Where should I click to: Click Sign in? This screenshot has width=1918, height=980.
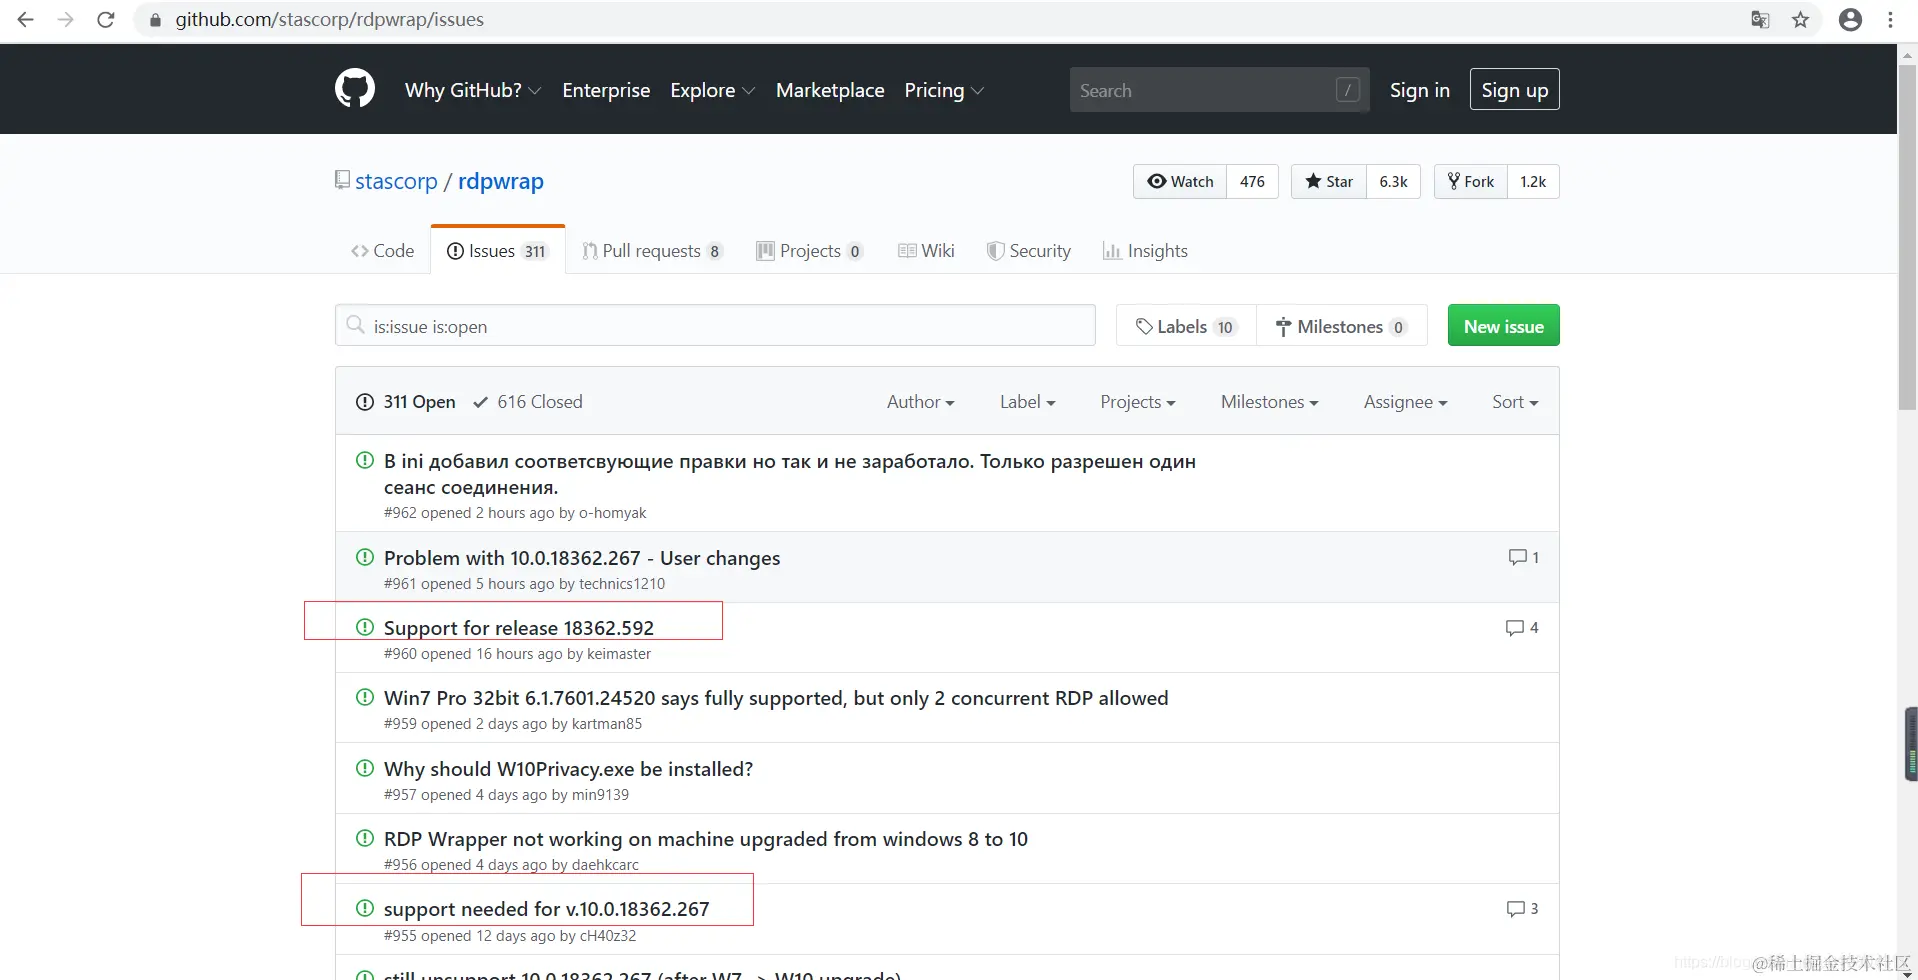coord(1420,90)
